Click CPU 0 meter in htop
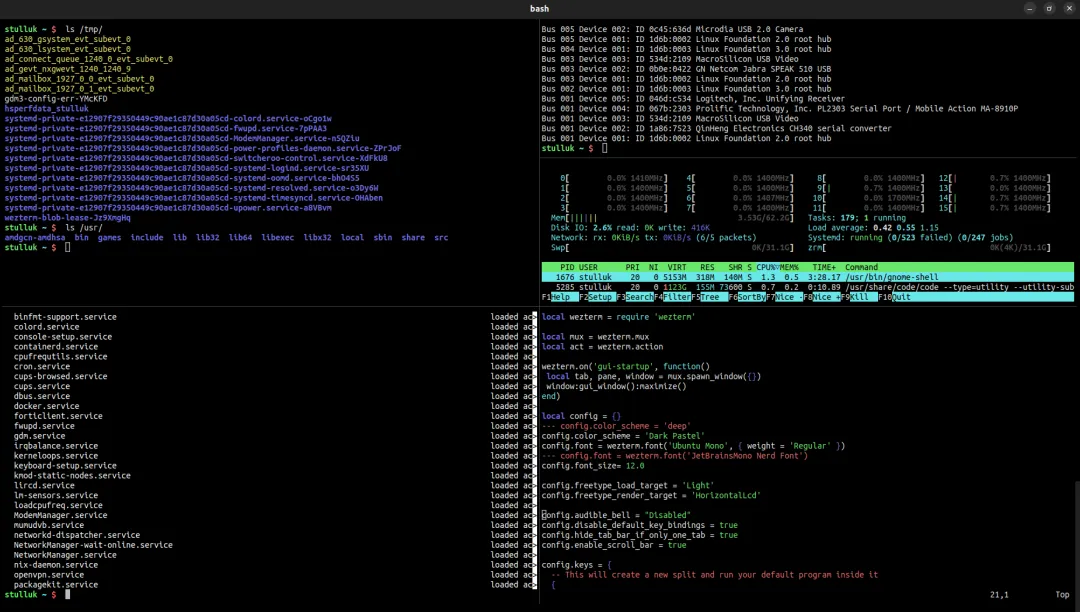 pos(613,178)
